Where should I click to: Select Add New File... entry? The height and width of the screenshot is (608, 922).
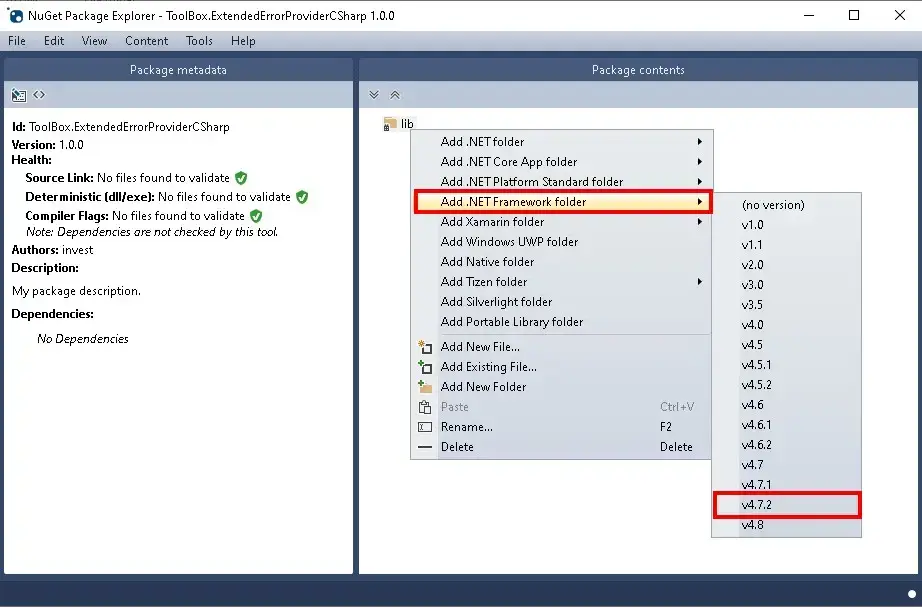(x=562, y=347)
